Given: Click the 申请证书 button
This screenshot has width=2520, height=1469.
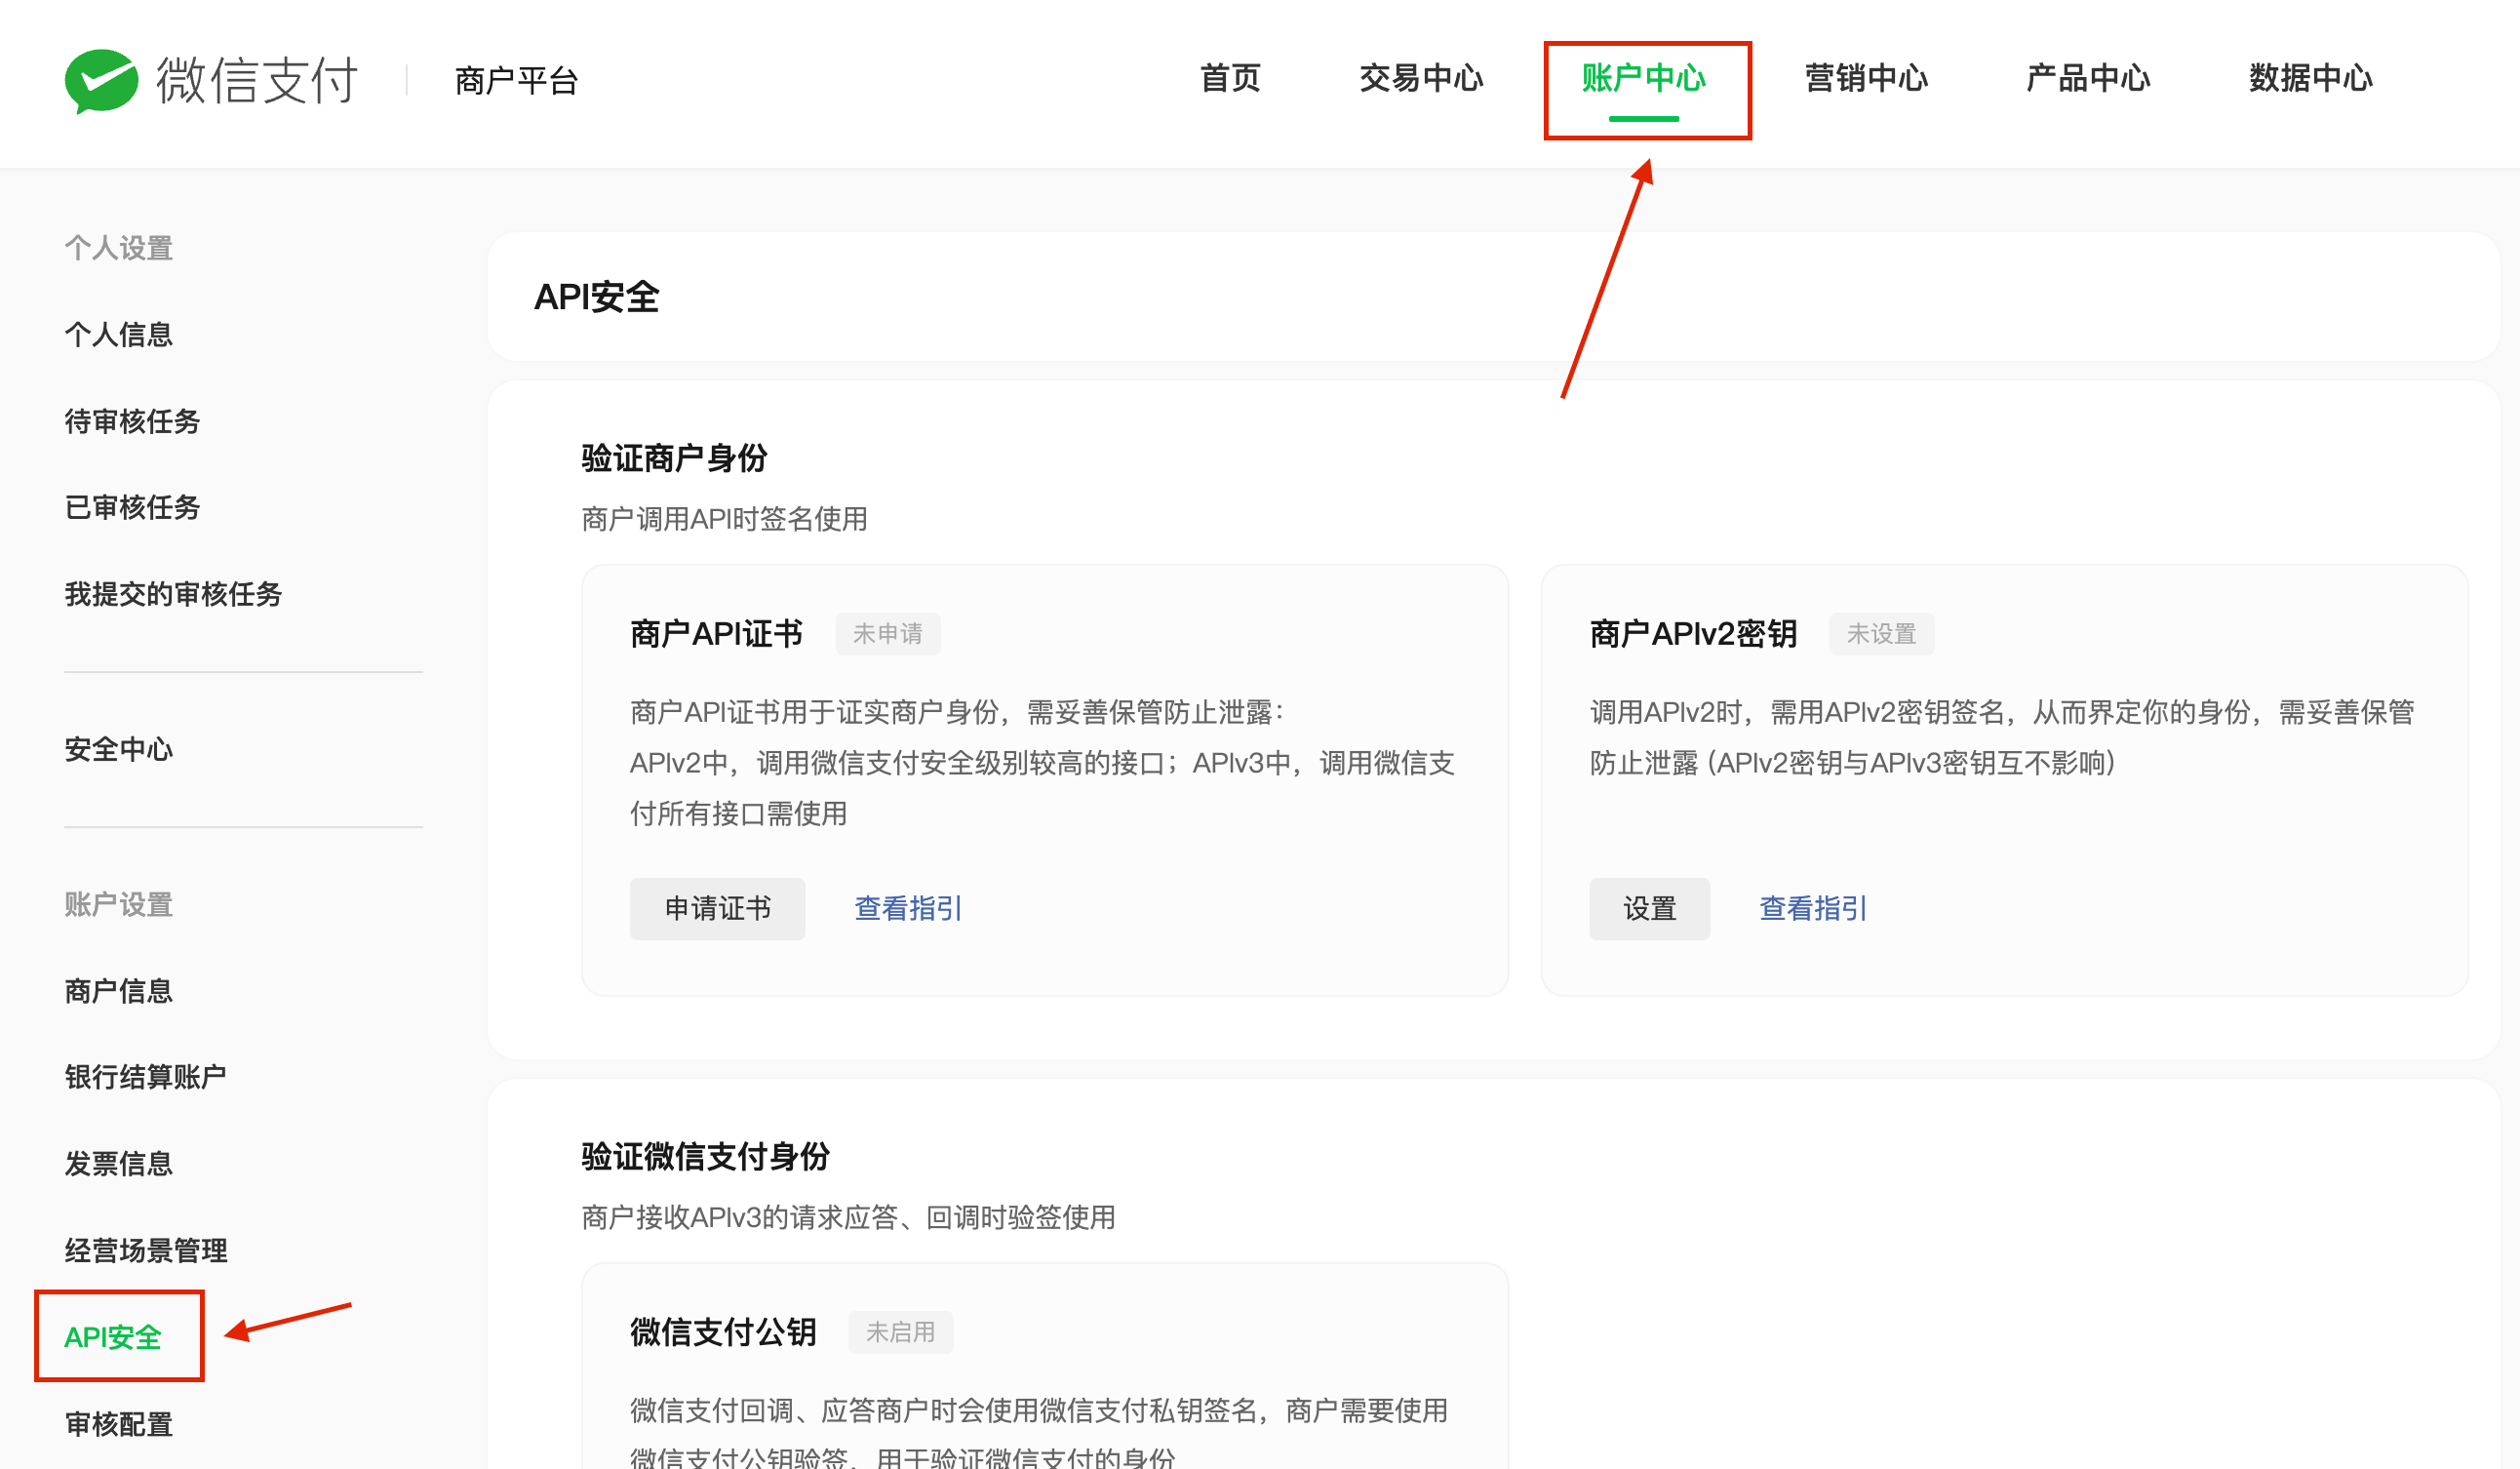Looking at the screenshot, I should (718, 908).
